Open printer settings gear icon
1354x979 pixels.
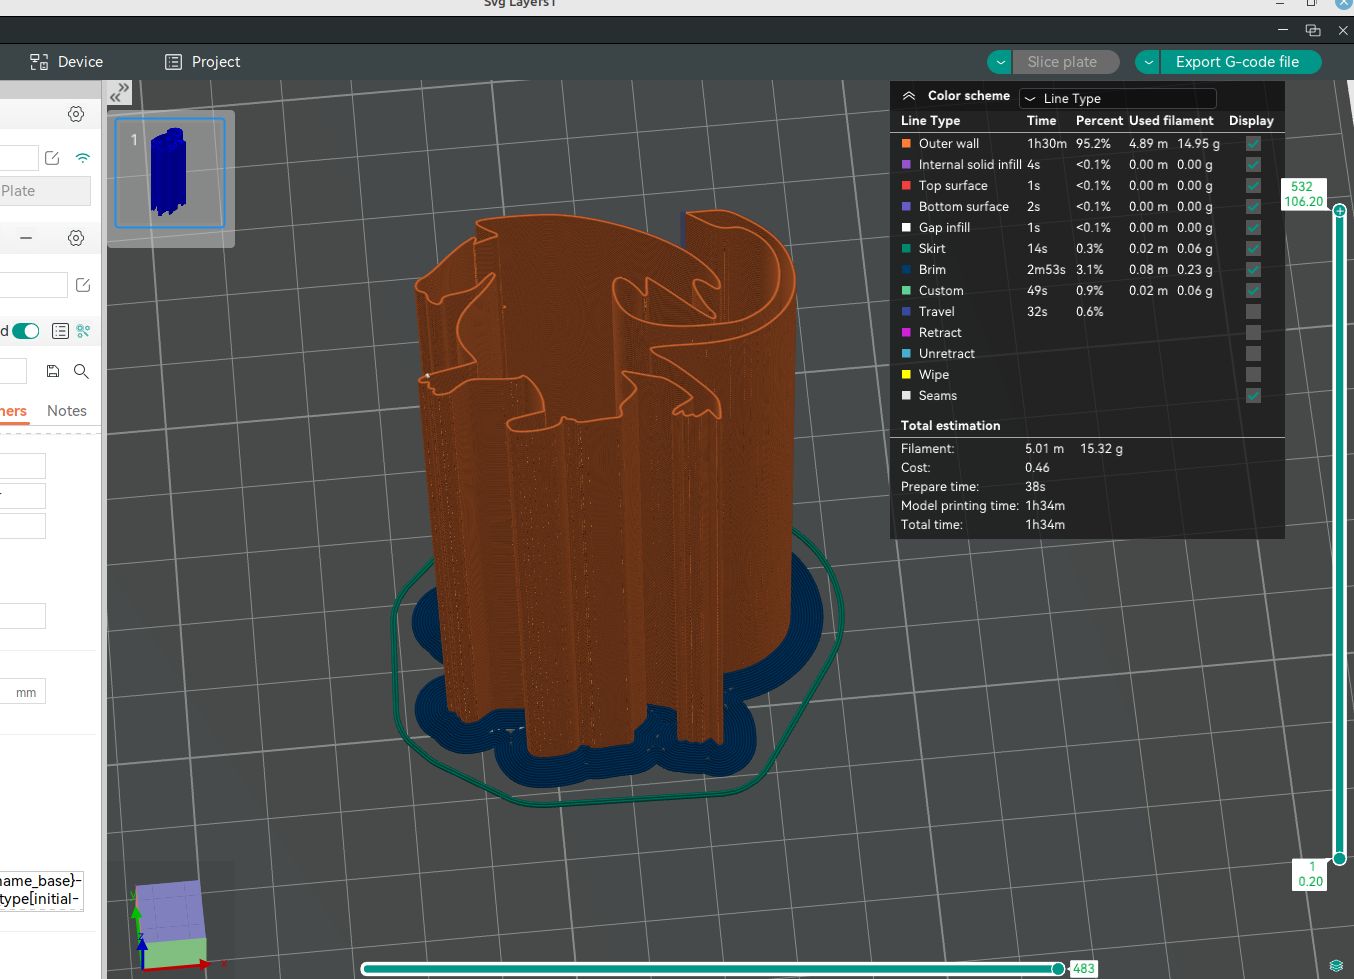coord(76,114)
